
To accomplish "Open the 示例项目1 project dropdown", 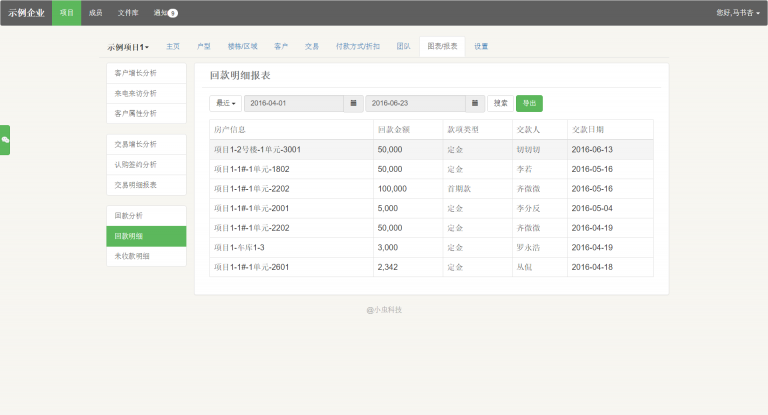I will click(x=128, y=47).
